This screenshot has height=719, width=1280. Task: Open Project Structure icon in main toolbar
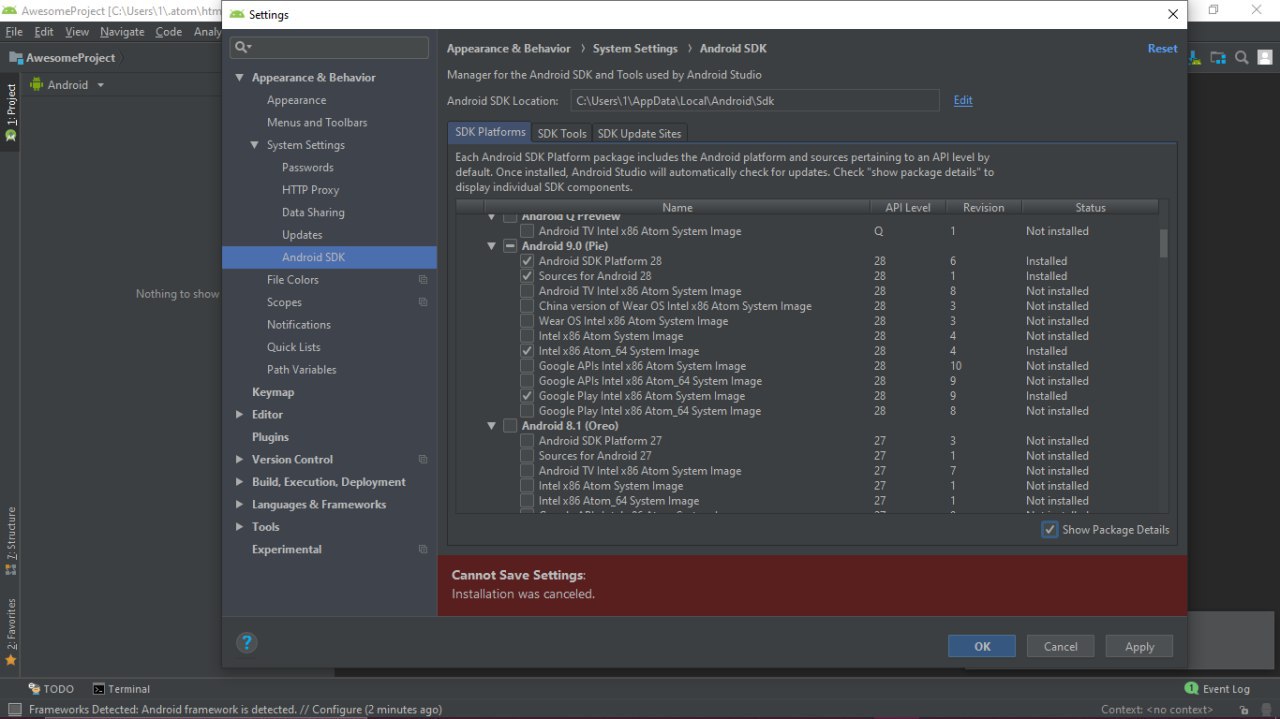pos(1219,58)
